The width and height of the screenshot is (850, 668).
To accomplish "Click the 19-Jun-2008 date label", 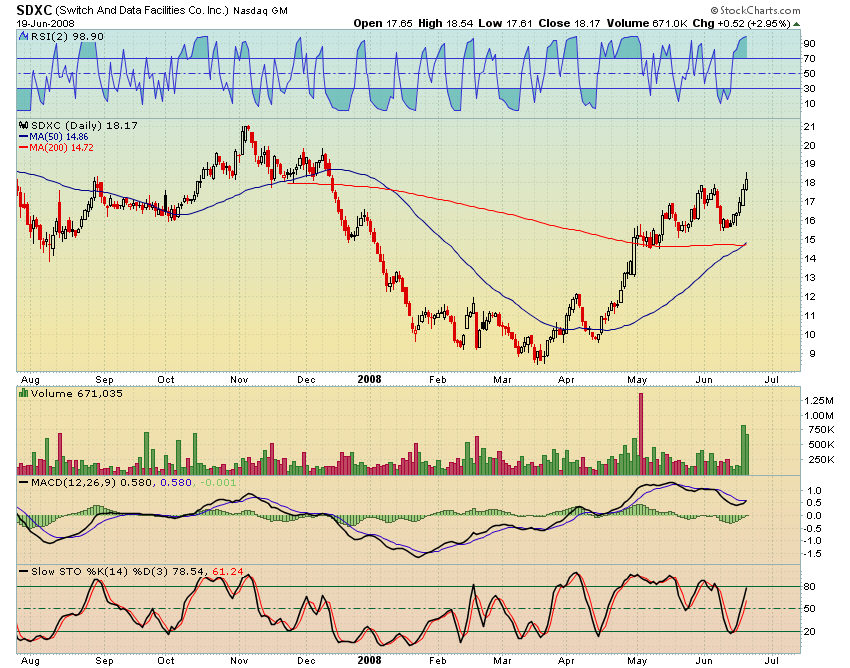I will [46, 23].
